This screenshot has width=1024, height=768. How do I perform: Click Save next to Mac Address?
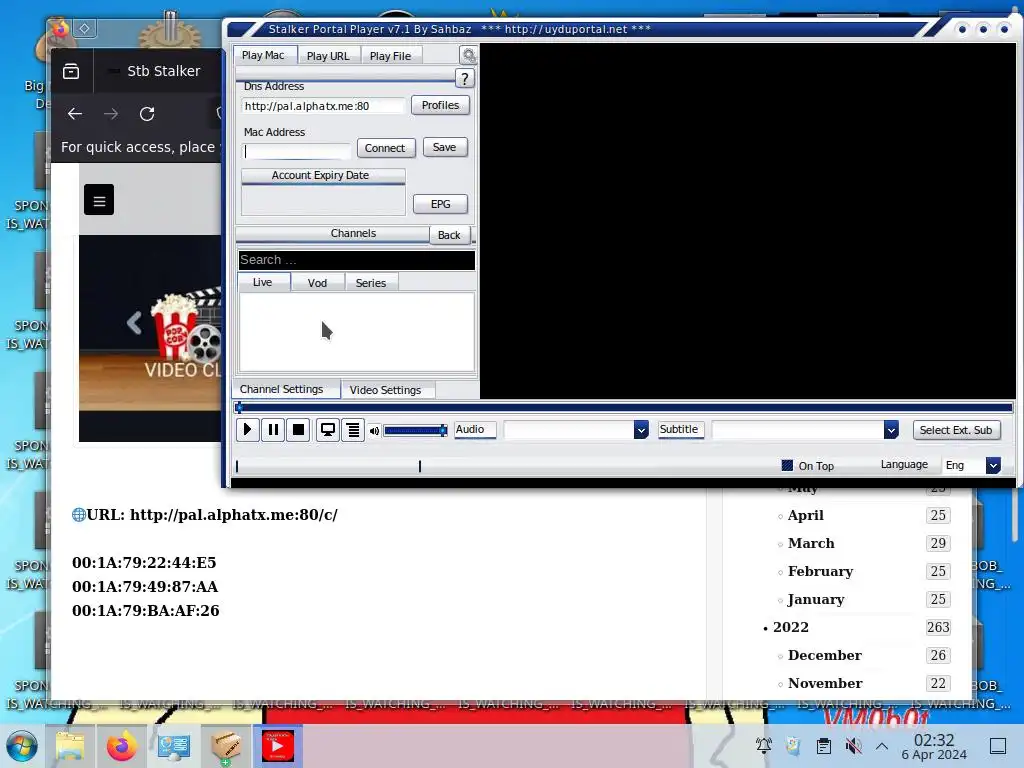click(x=444, y=147)
